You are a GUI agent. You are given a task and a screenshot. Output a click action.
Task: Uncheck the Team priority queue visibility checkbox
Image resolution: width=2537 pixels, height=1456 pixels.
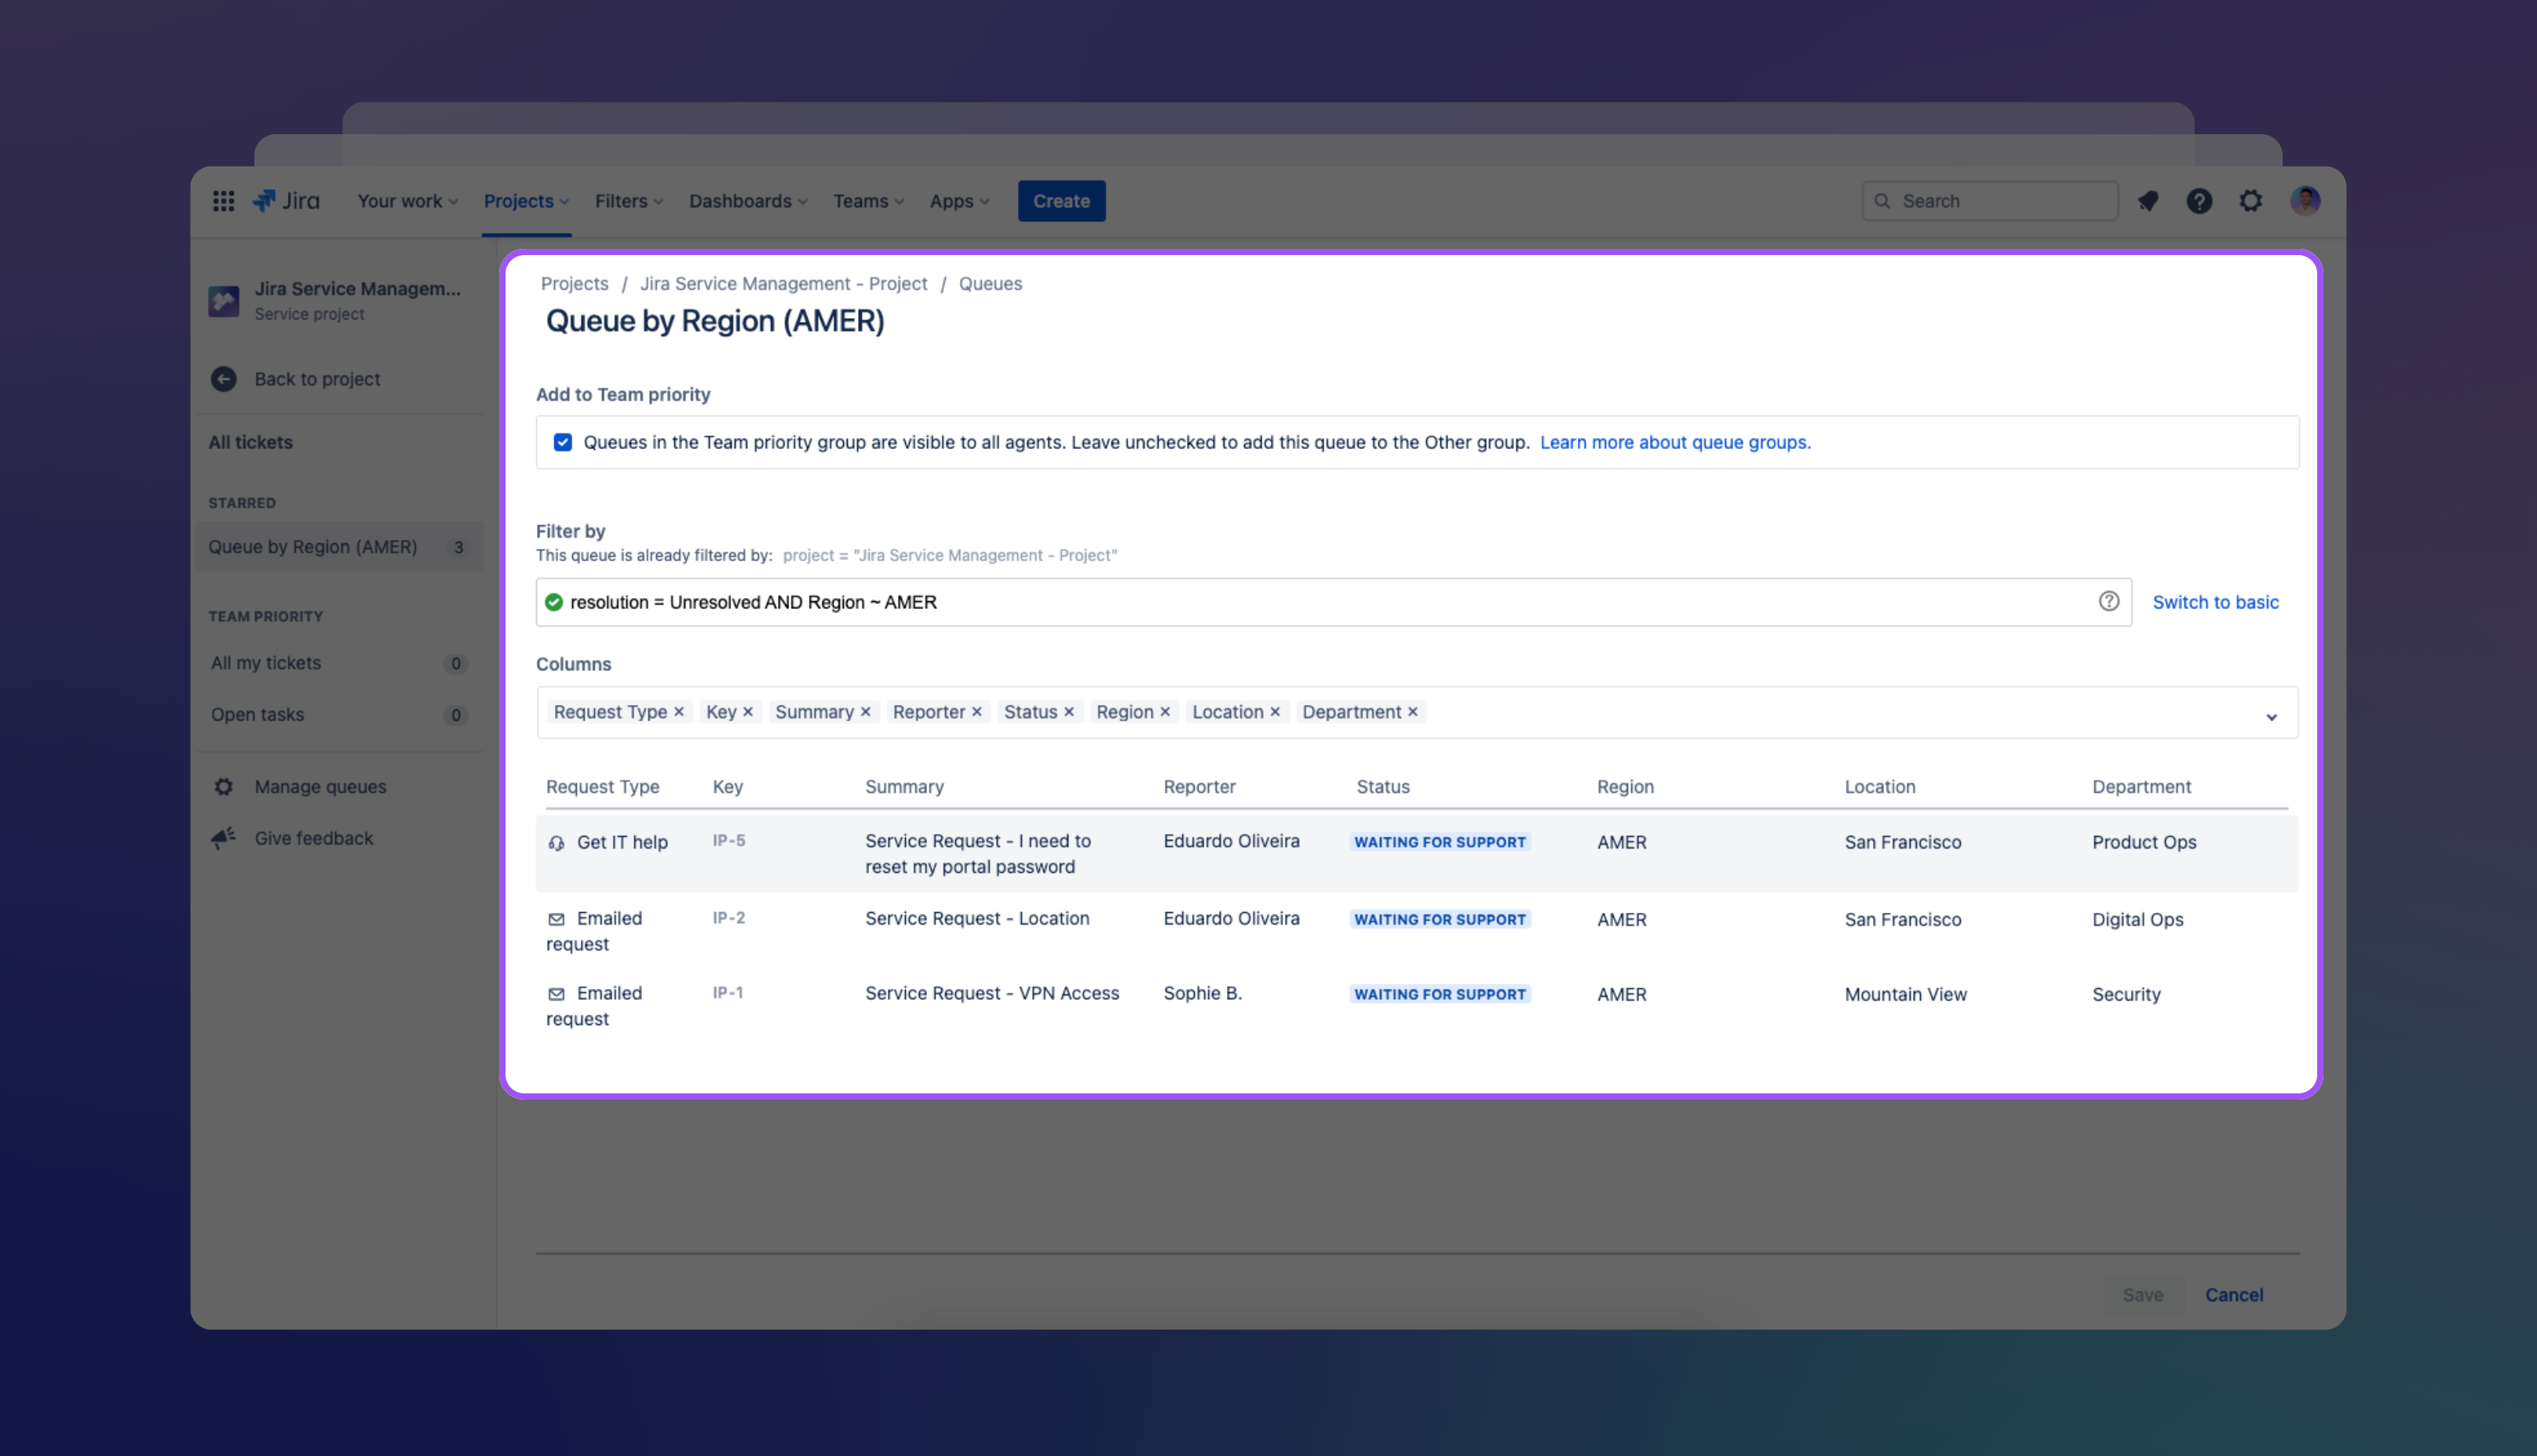click(563, 441)
